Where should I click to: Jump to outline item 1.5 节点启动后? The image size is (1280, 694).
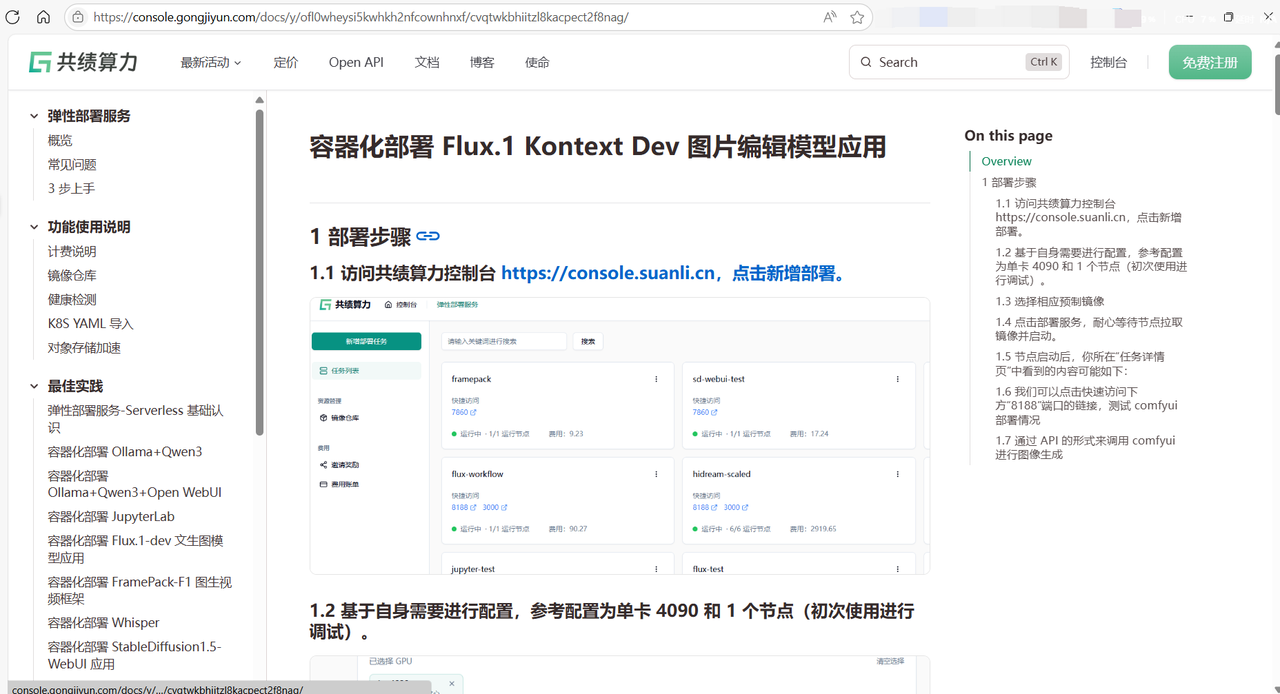tap(1080, 363)
